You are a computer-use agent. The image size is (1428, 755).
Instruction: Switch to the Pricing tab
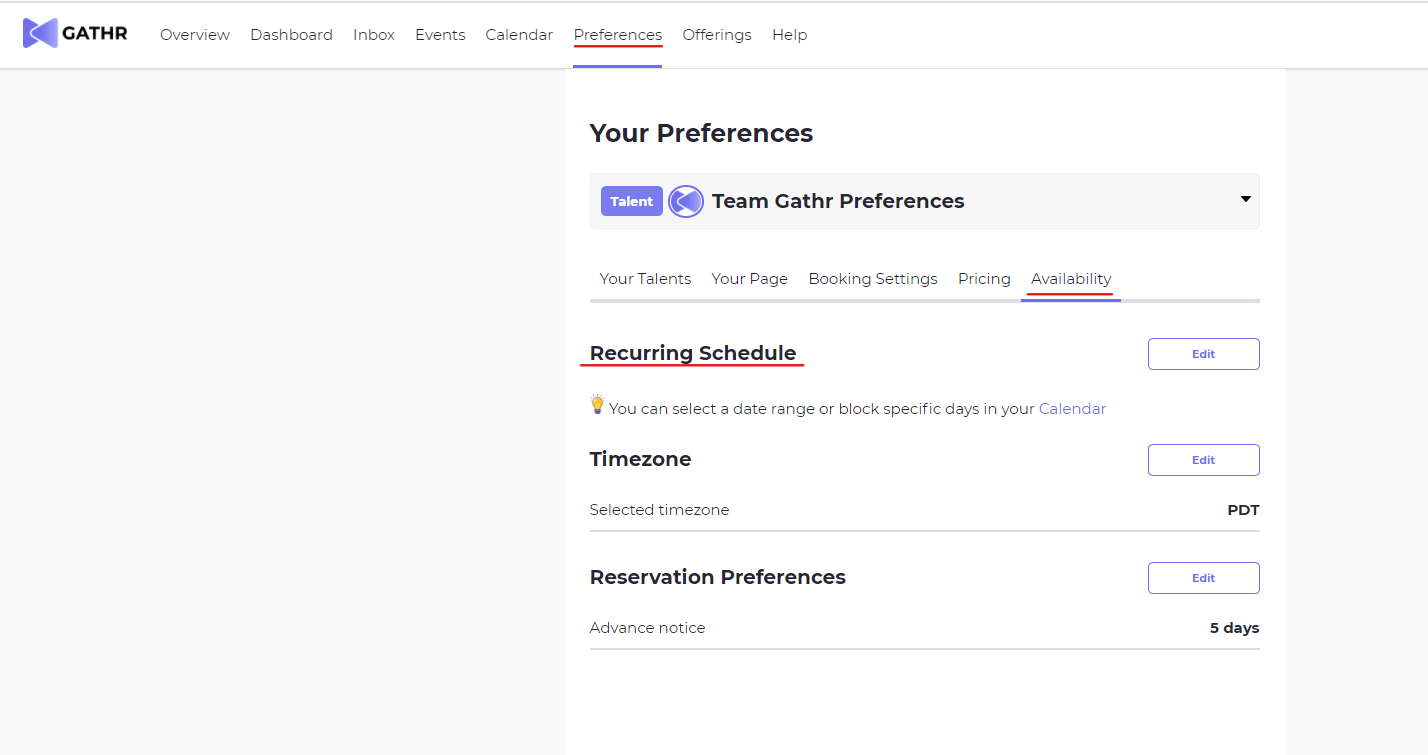(x=984, y=279)
